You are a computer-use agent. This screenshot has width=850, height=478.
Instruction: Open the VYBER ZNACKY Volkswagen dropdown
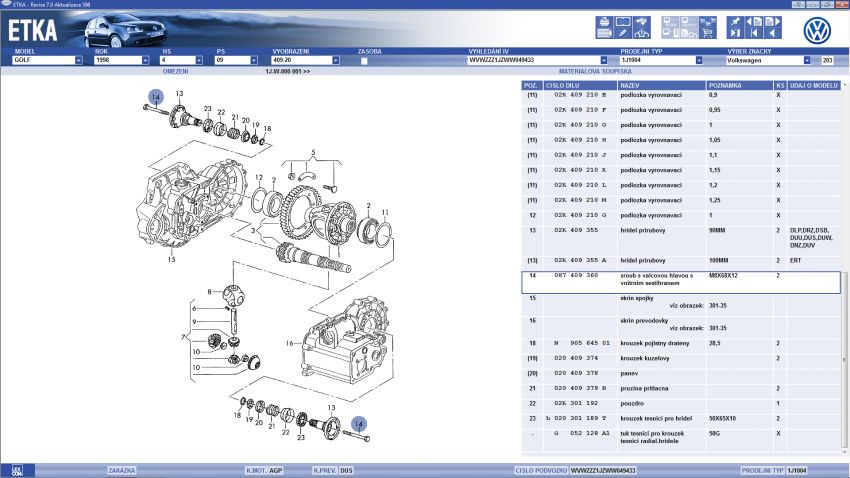tap(806, 60)
